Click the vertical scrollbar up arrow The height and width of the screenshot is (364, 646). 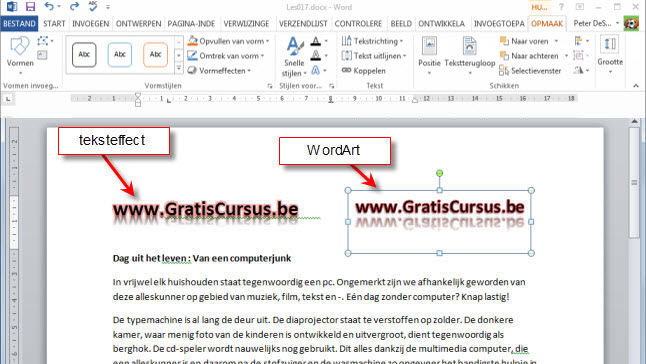[x=634, y=121]
